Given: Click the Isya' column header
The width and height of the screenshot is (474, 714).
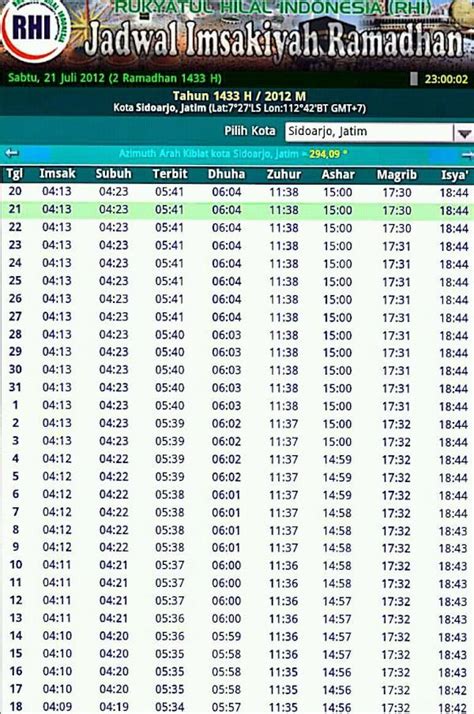Looking at the screenshot, I should coord(454,175).
